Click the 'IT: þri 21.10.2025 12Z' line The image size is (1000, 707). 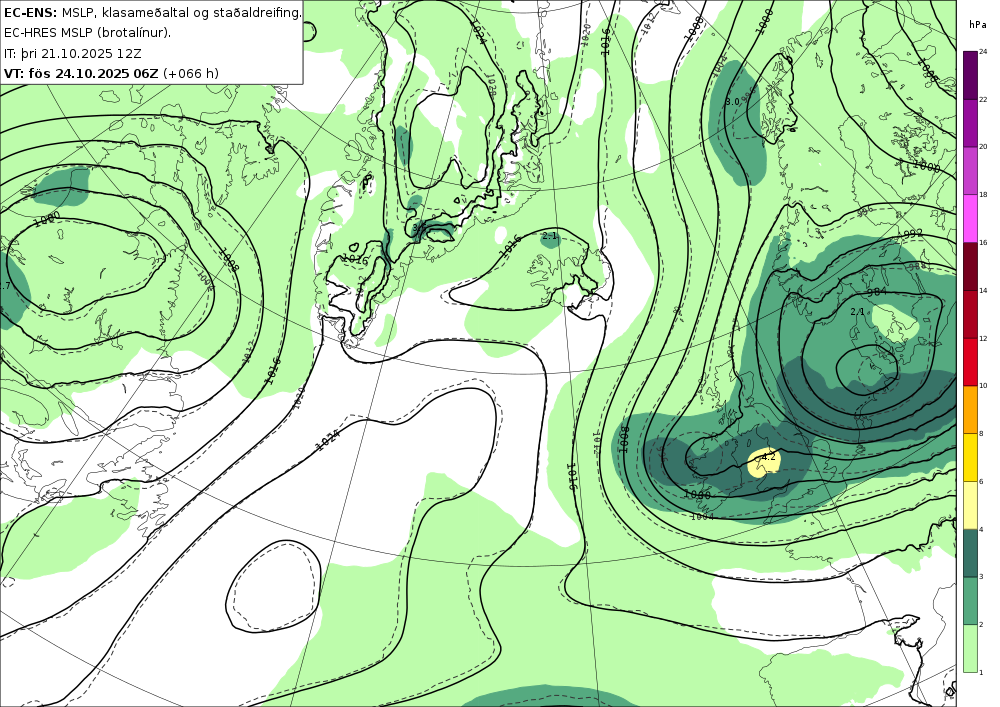tap(73, 53)
